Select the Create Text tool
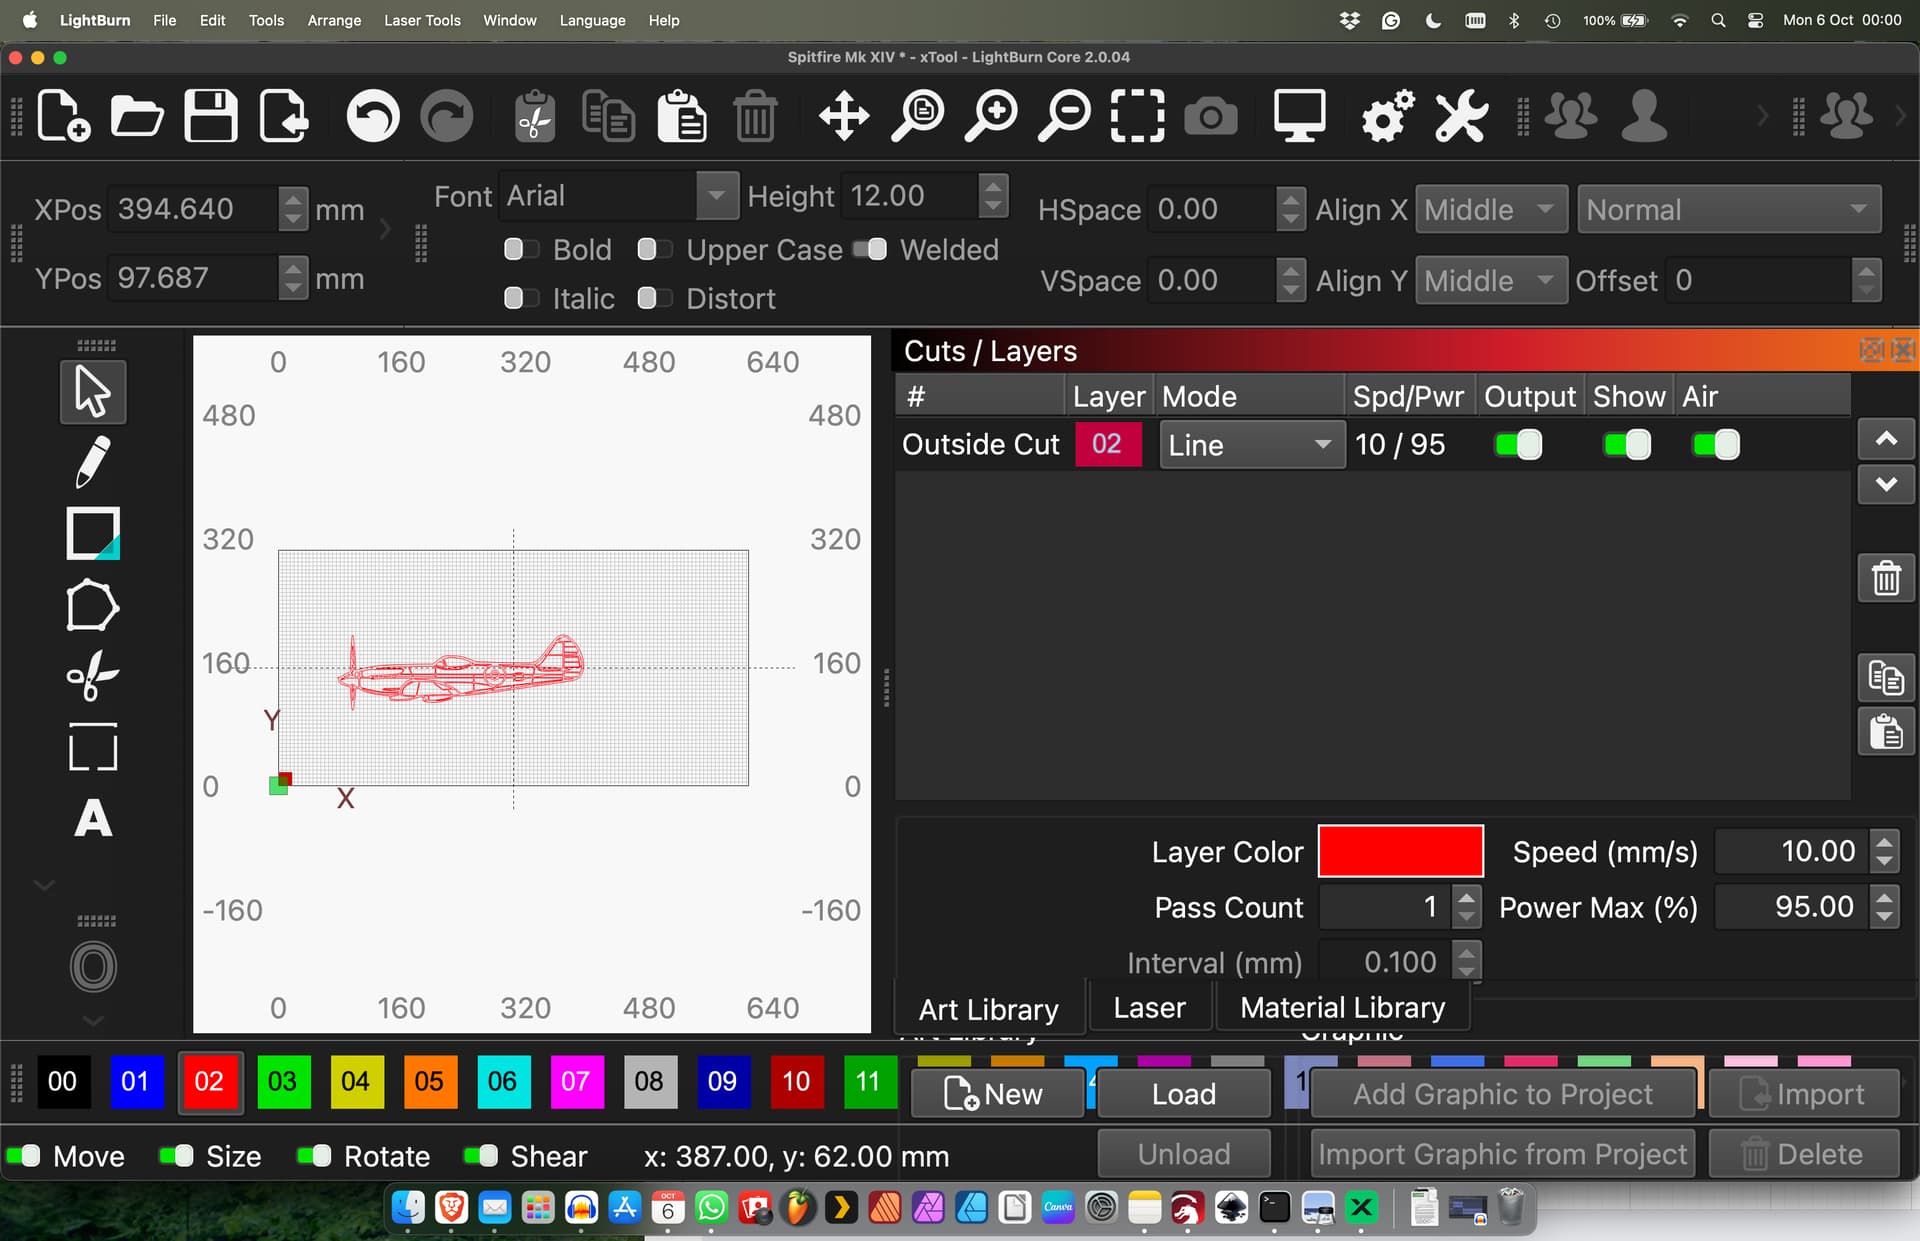Image resolution: width=1920 pixels, height=1241 pixels. click(x=92, y=819)
